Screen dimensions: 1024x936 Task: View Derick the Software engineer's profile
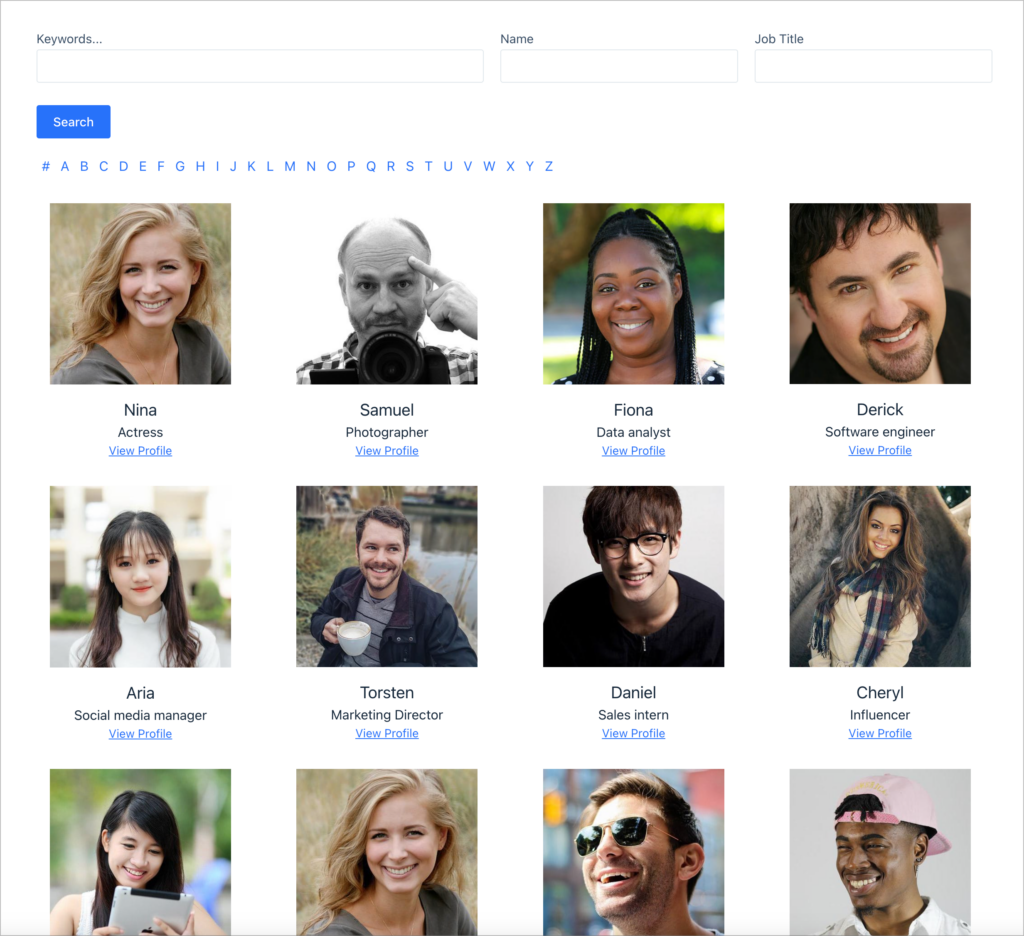[x=879, y=450]
